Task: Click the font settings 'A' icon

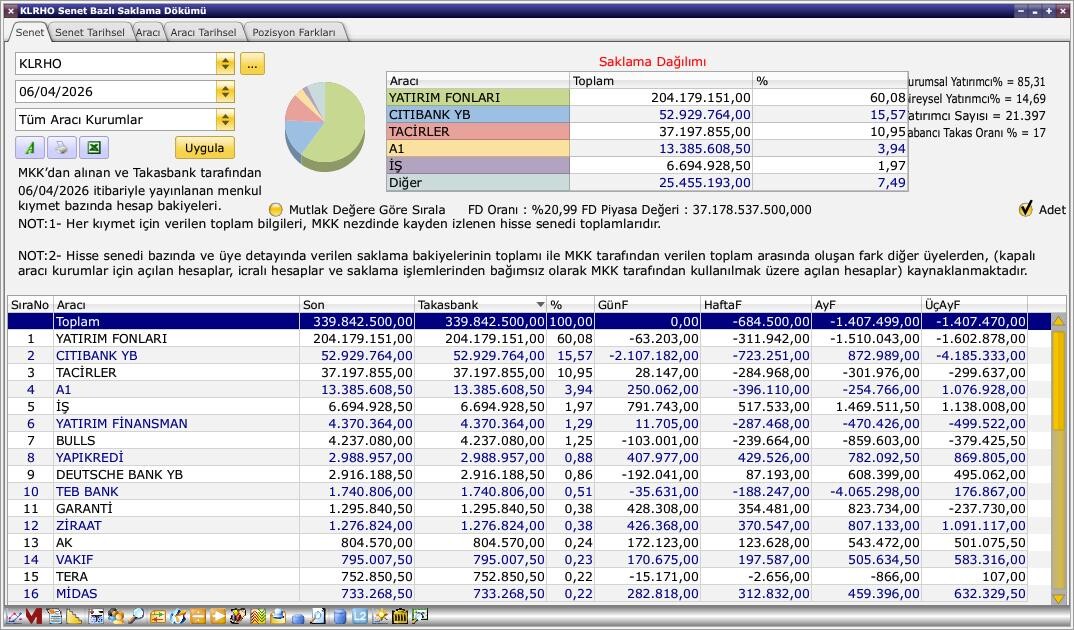Action: point(30,148)
